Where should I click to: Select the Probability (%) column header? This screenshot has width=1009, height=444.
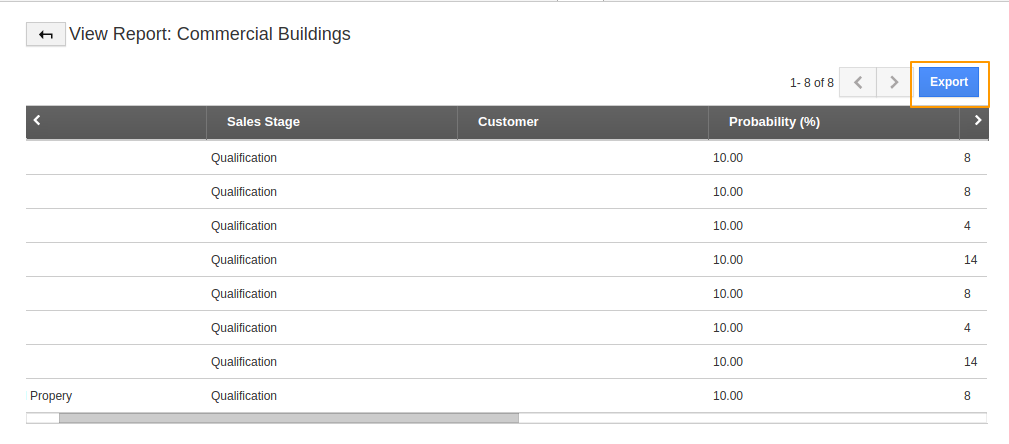click(x=774, y=122)
